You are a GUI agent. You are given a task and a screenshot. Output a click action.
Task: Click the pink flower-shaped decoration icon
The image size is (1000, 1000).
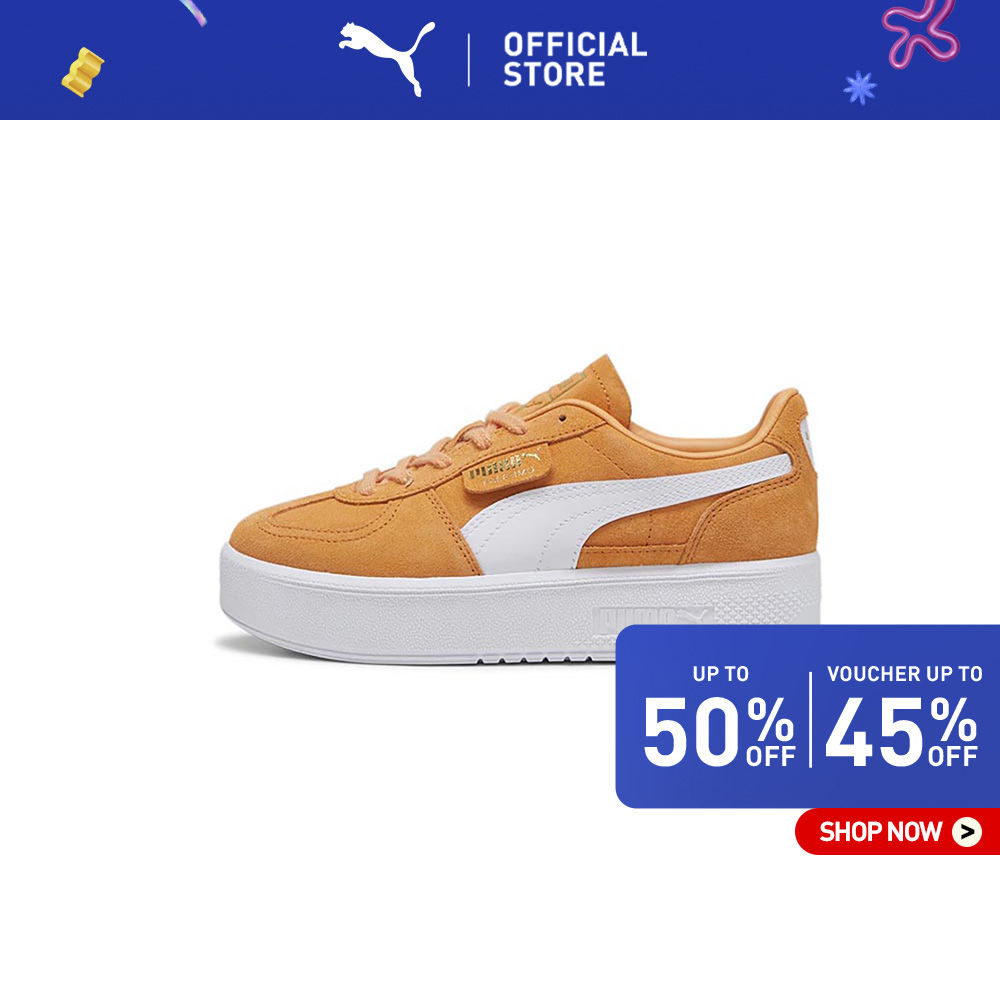click(x=920, y=32)
